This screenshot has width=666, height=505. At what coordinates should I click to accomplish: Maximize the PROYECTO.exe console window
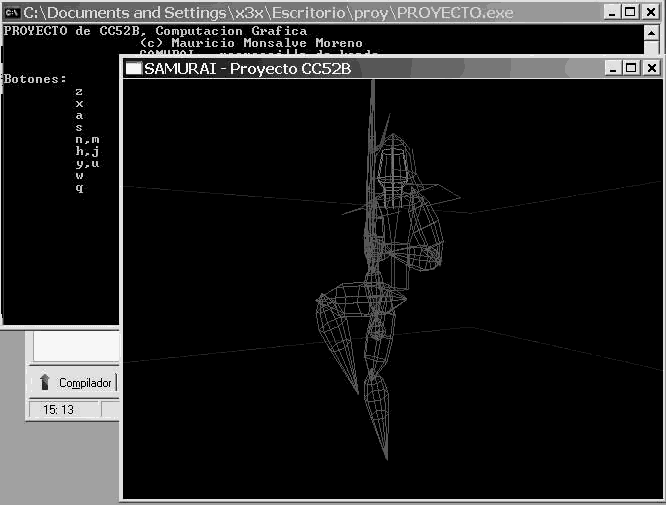[630, 11]
